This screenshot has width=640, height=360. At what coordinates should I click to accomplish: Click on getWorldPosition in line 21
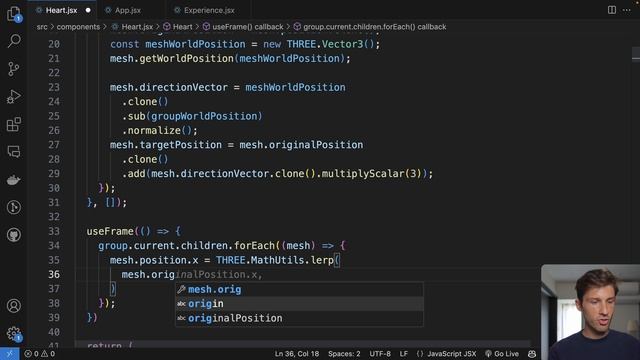coord(186,59)
